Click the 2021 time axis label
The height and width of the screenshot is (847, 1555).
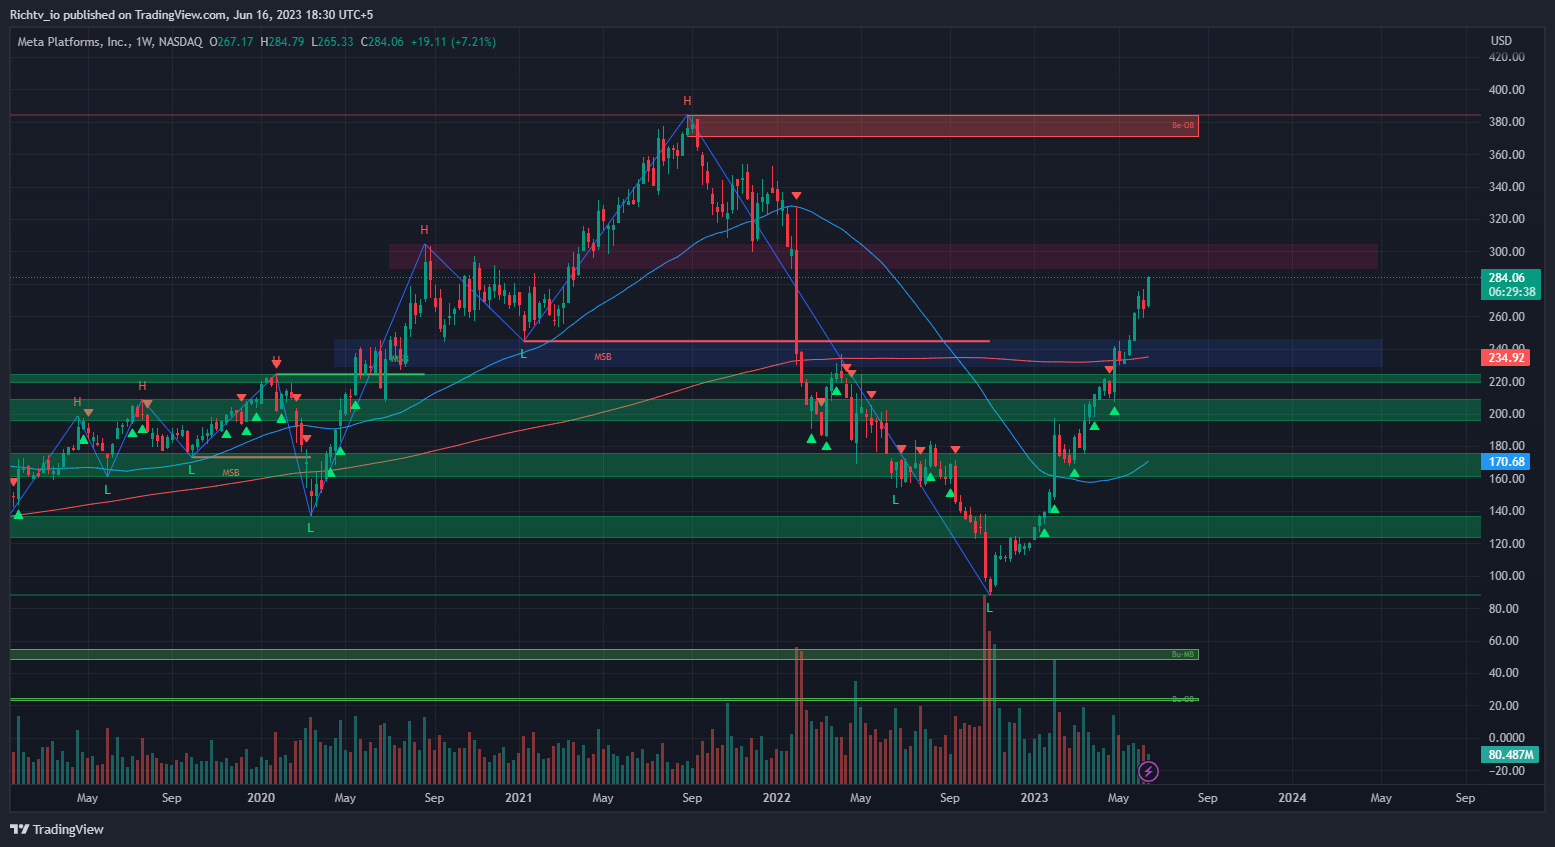coord(519,798)
